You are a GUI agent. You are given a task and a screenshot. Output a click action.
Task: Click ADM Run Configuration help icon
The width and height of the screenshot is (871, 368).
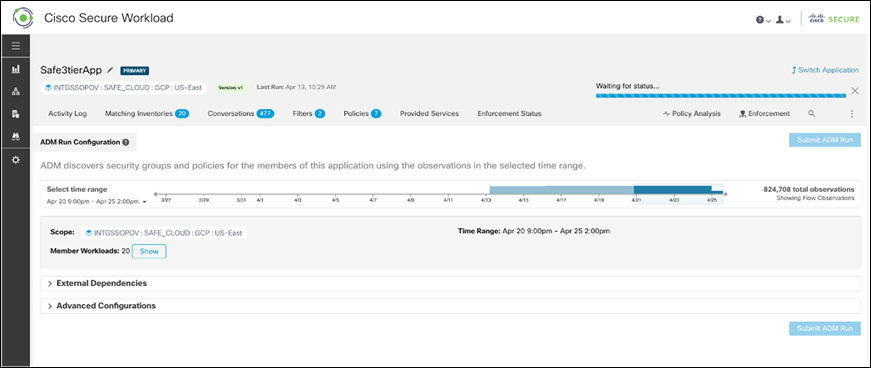click(x=126, y=142)
